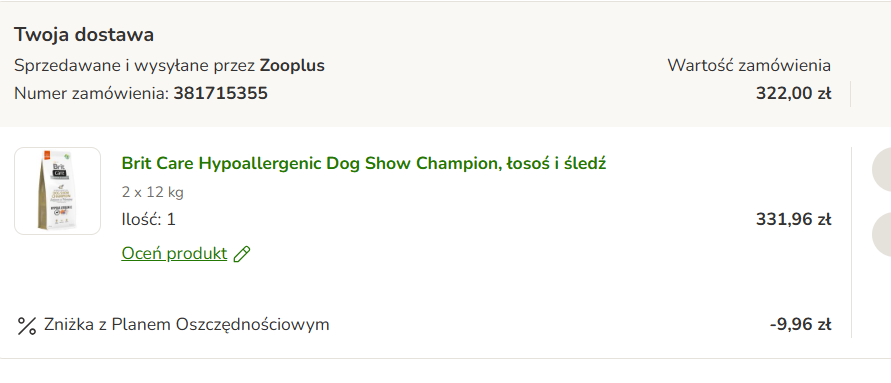891x383 pixels.
Task: Click the Numer zamówienia label
Action: (91, 93)
